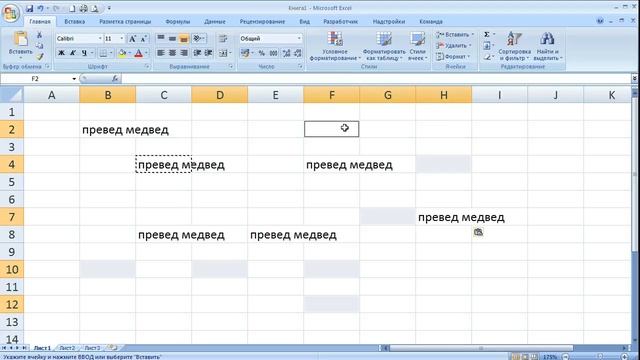Open the Надстройки tab
Screen dimensions: 640x360
(389, 22)
